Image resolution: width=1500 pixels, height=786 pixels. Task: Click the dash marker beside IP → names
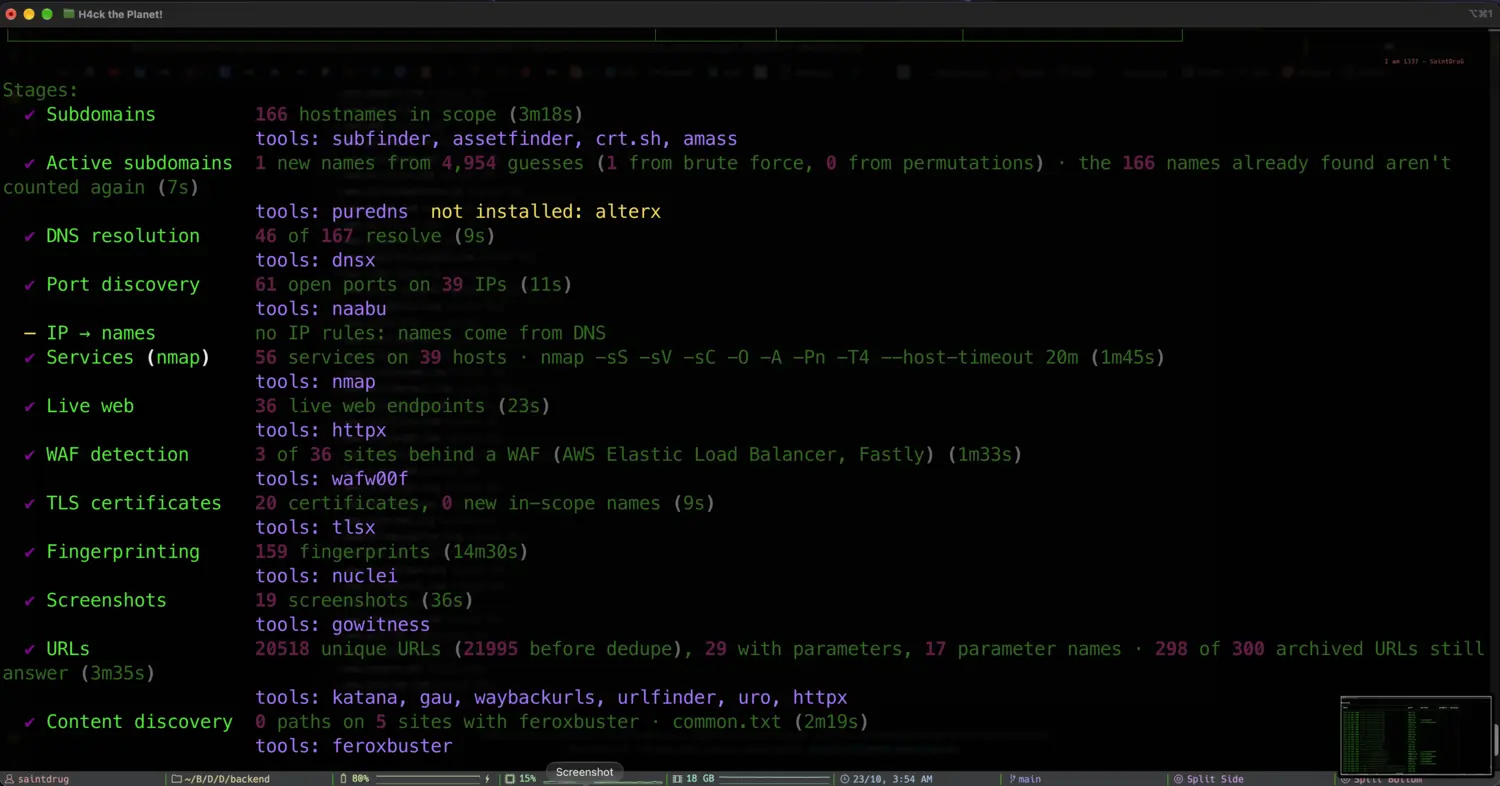pyautogui.click(x=30, y=333)
